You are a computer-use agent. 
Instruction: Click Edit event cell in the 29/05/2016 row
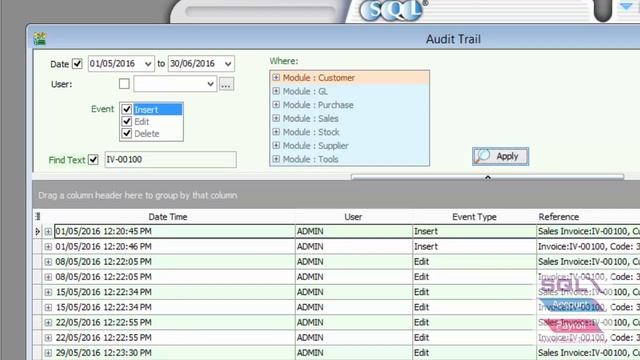click(x=474, y=353)
